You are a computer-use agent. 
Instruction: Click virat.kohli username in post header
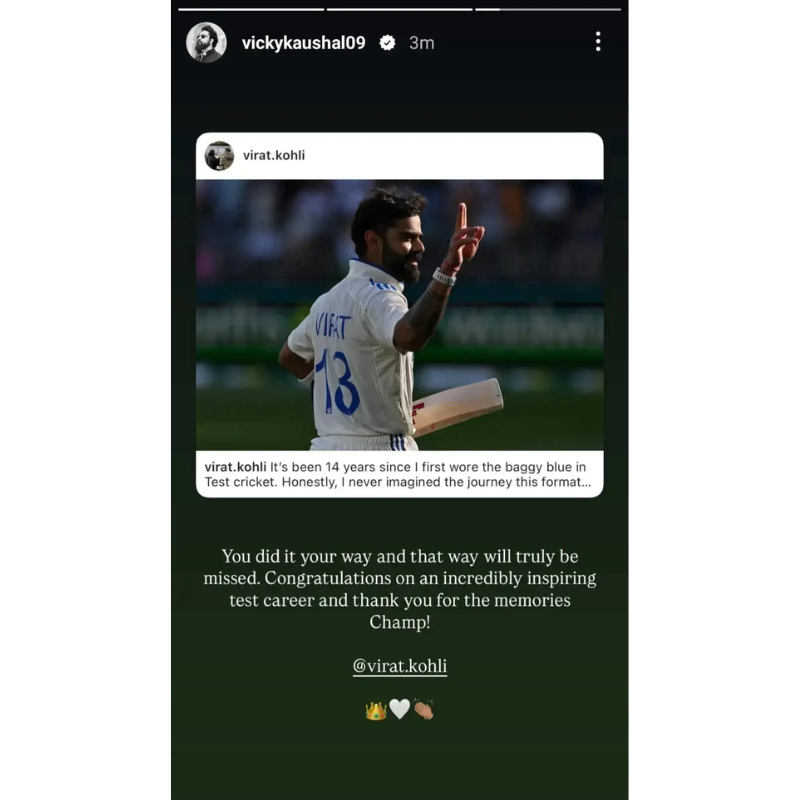[x=274, y=155]
